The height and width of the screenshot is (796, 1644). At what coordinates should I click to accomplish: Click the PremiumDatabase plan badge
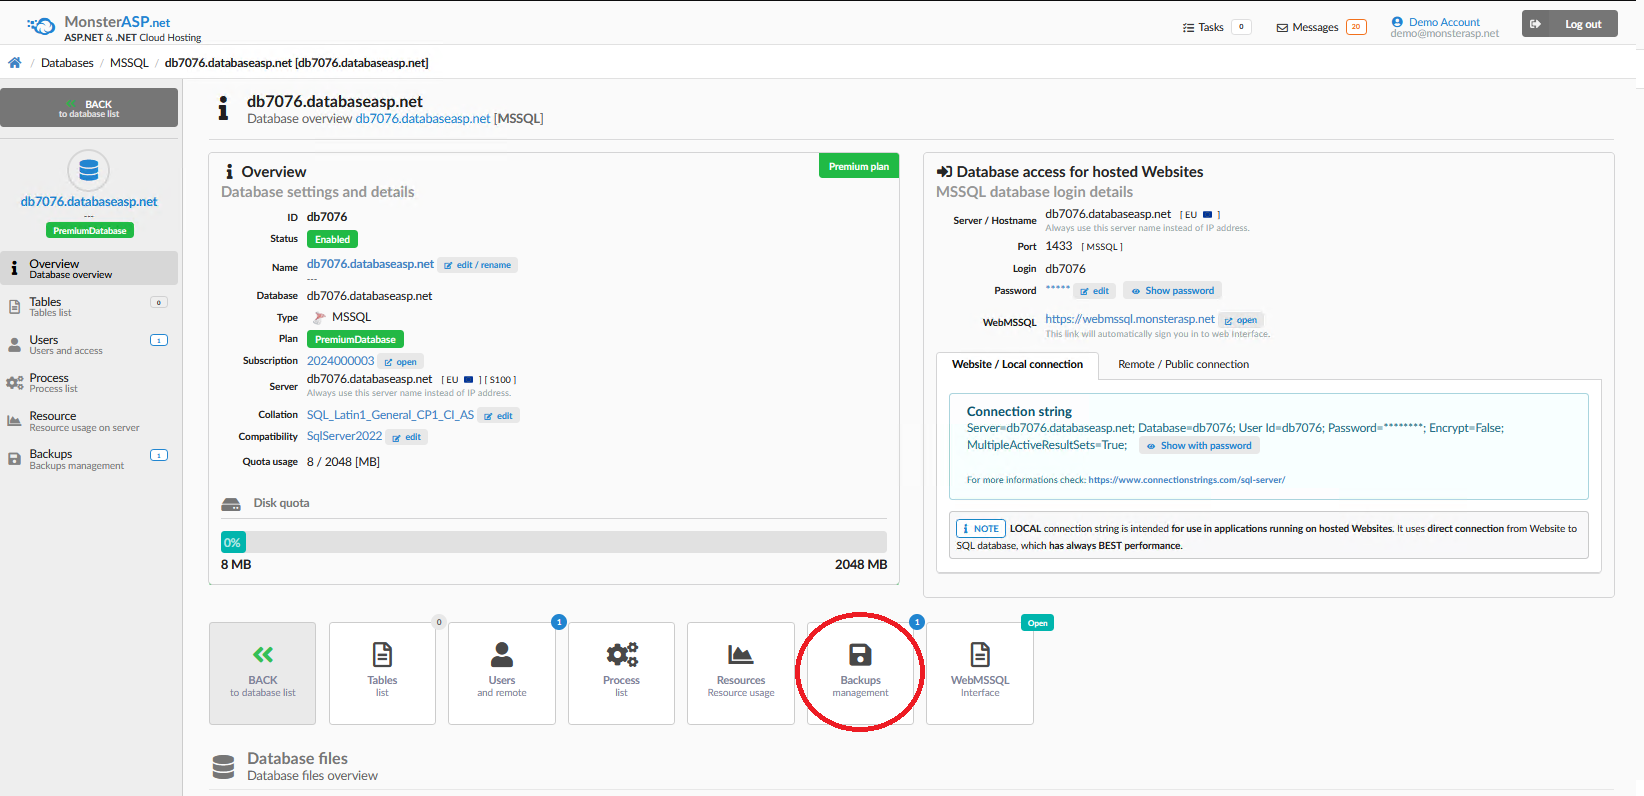(355, 339)
